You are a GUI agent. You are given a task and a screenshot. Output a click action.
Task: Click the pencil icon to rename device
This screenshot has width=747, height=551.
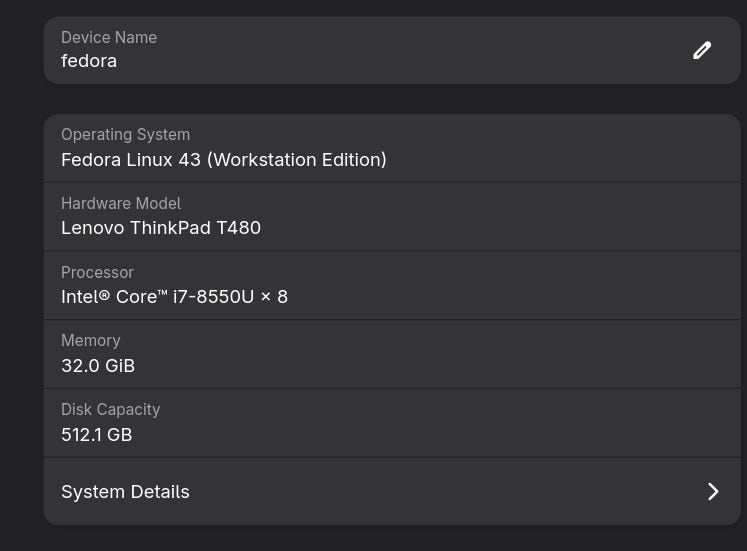[702, 50]
